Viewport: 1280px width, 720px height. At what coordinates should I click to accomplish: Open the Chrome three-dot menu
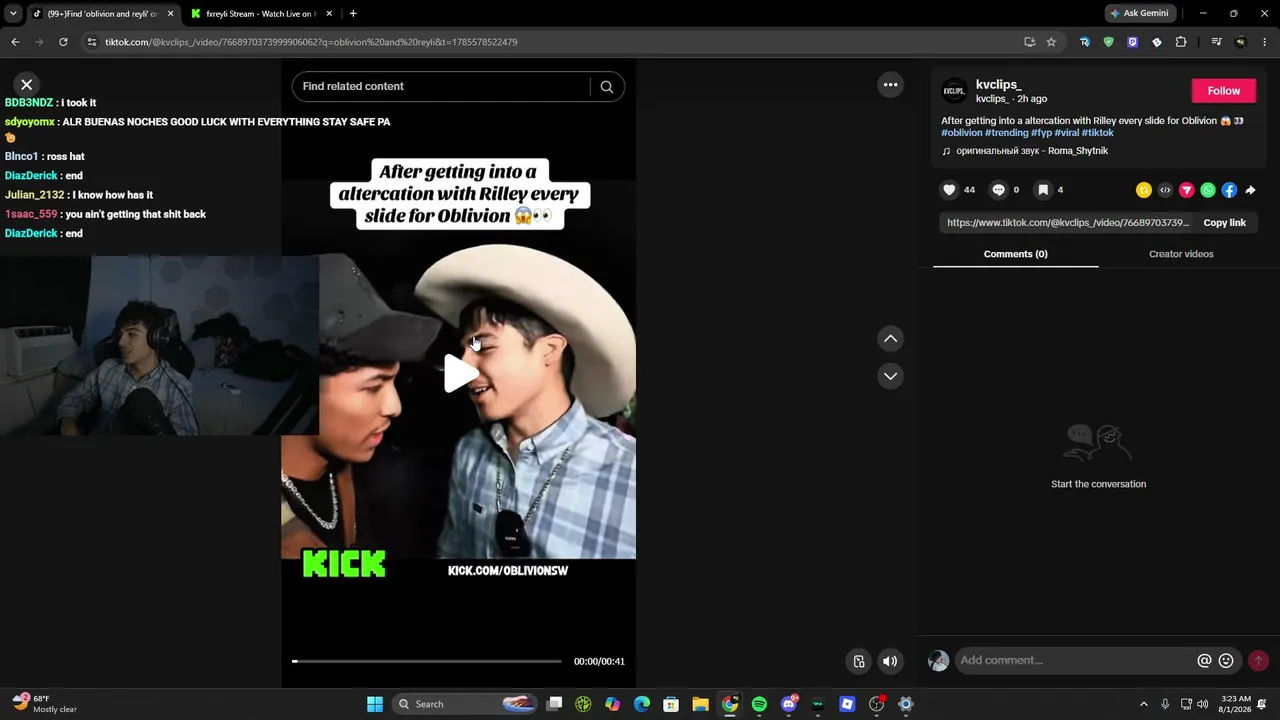tap(1265, 42)
